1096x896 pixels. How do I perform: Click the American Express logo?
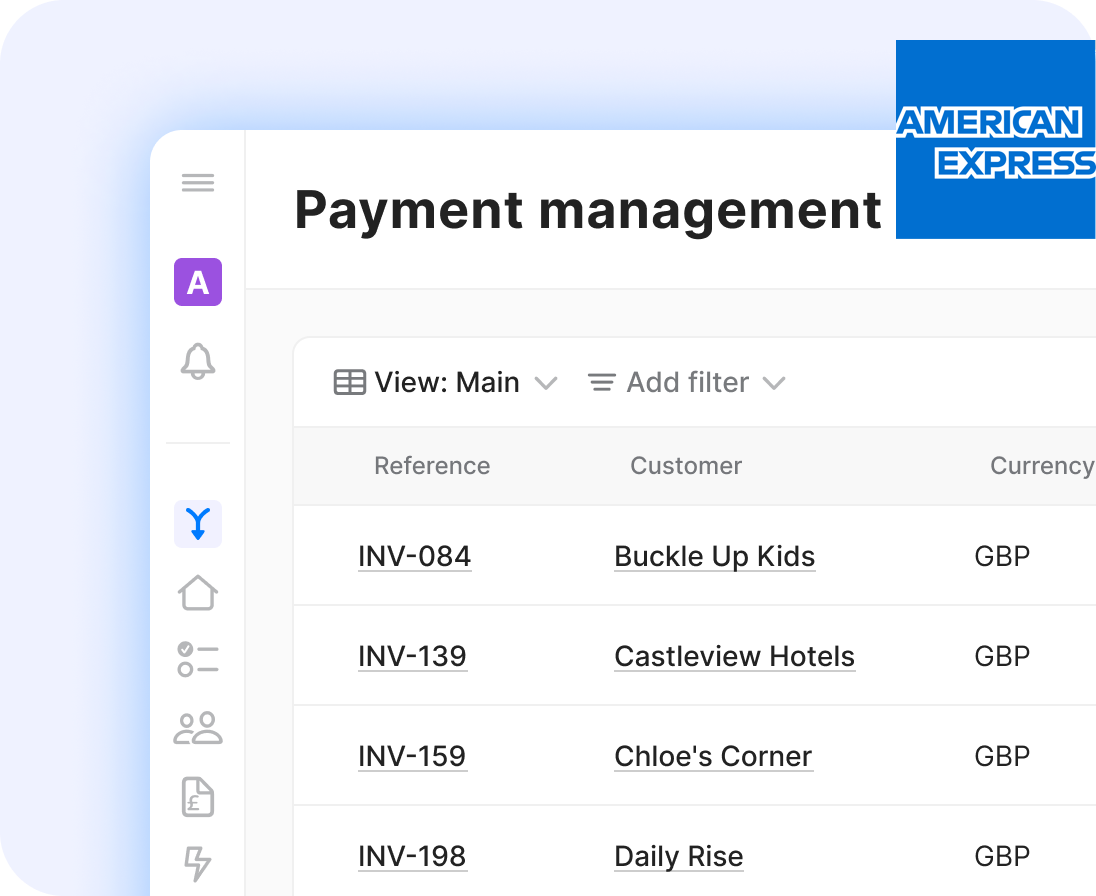(x=994, y=140)
